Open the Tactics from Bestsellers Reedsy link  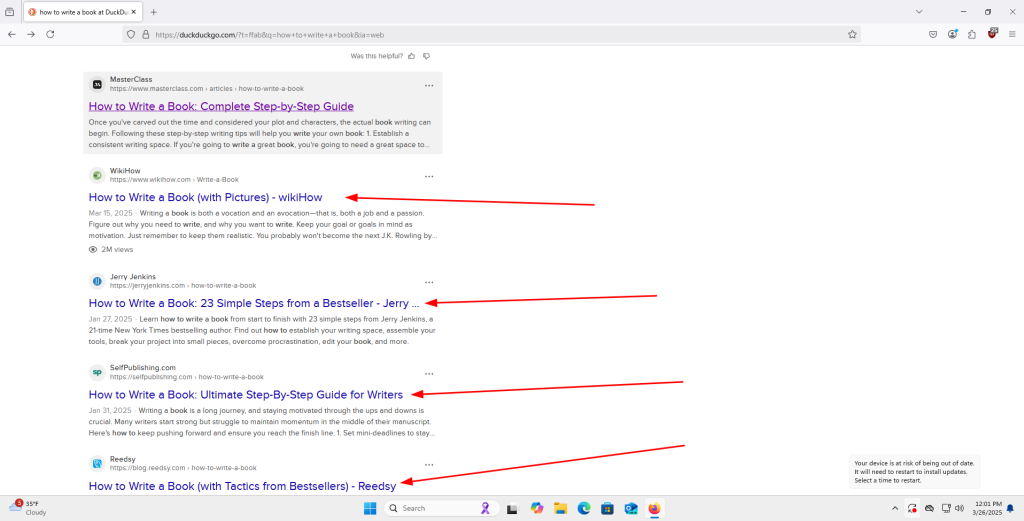242,486
